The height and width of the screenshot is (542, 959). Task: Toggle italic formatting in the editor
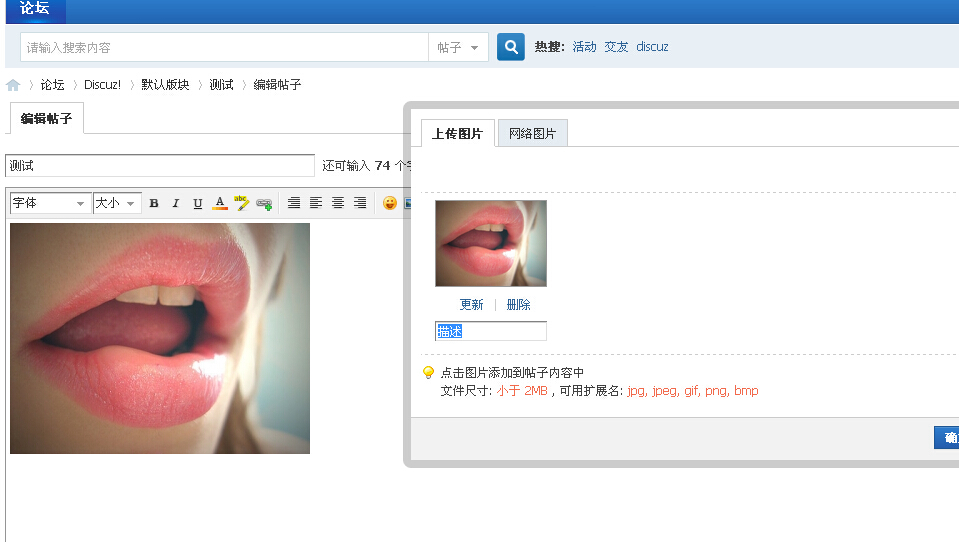tap(176, 203)
